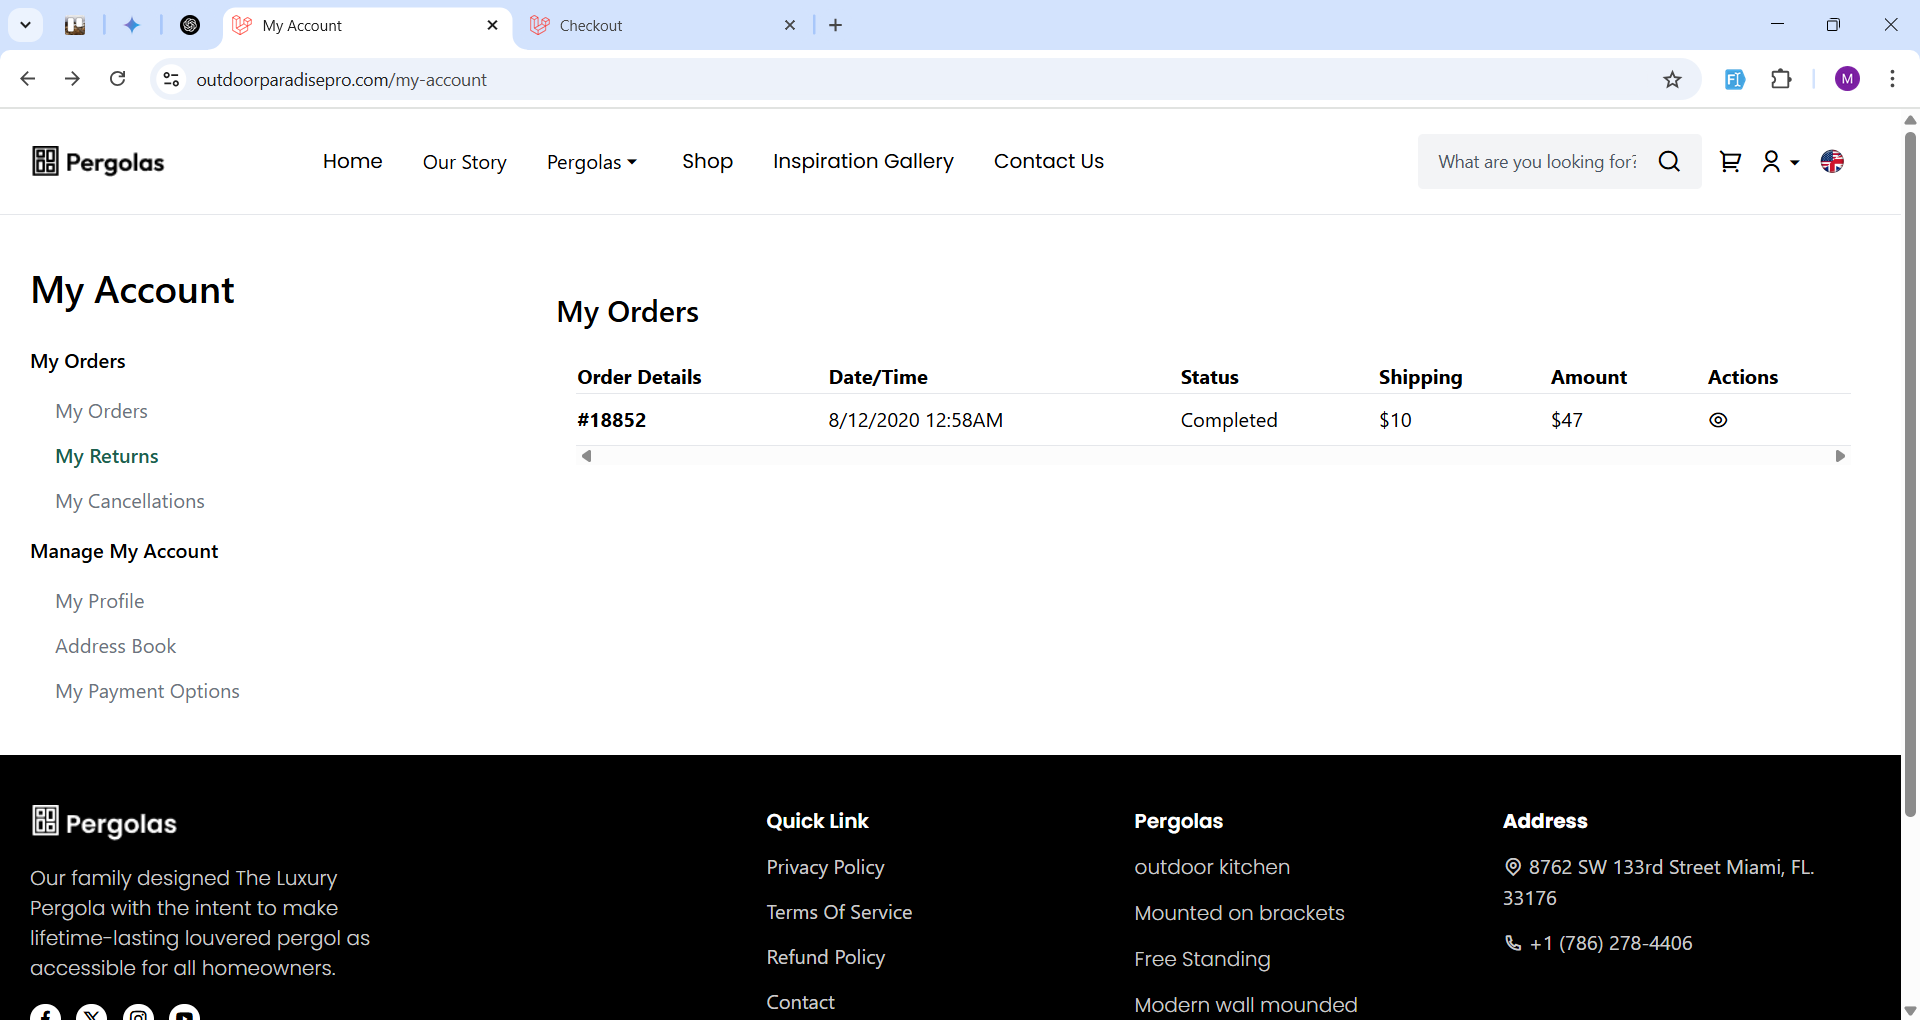Screen dimensions: 1920x1020
Task: Open Chrome profile avatar M
Action: (1847, 79)
